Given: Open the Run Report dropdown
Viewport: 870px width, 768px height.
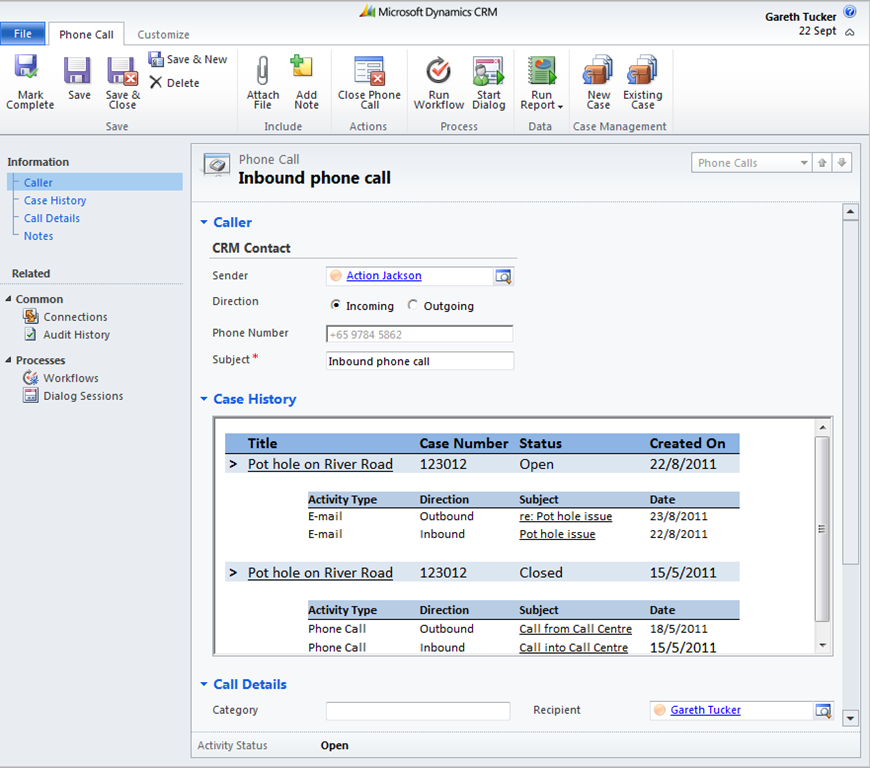Looking at the screenshot, I should pyautogui.click(x=542, y=82).
